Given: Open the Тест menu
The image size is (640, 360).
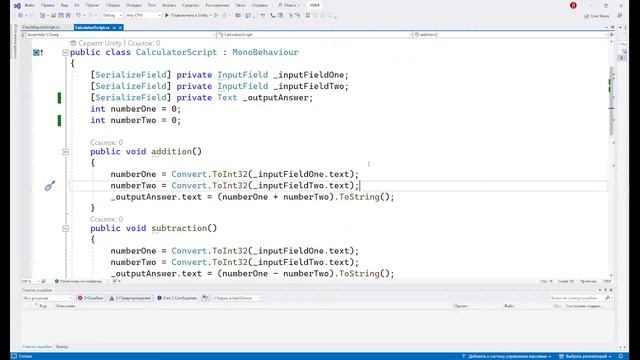Looking at the screenshot, I should coord(152,5).
